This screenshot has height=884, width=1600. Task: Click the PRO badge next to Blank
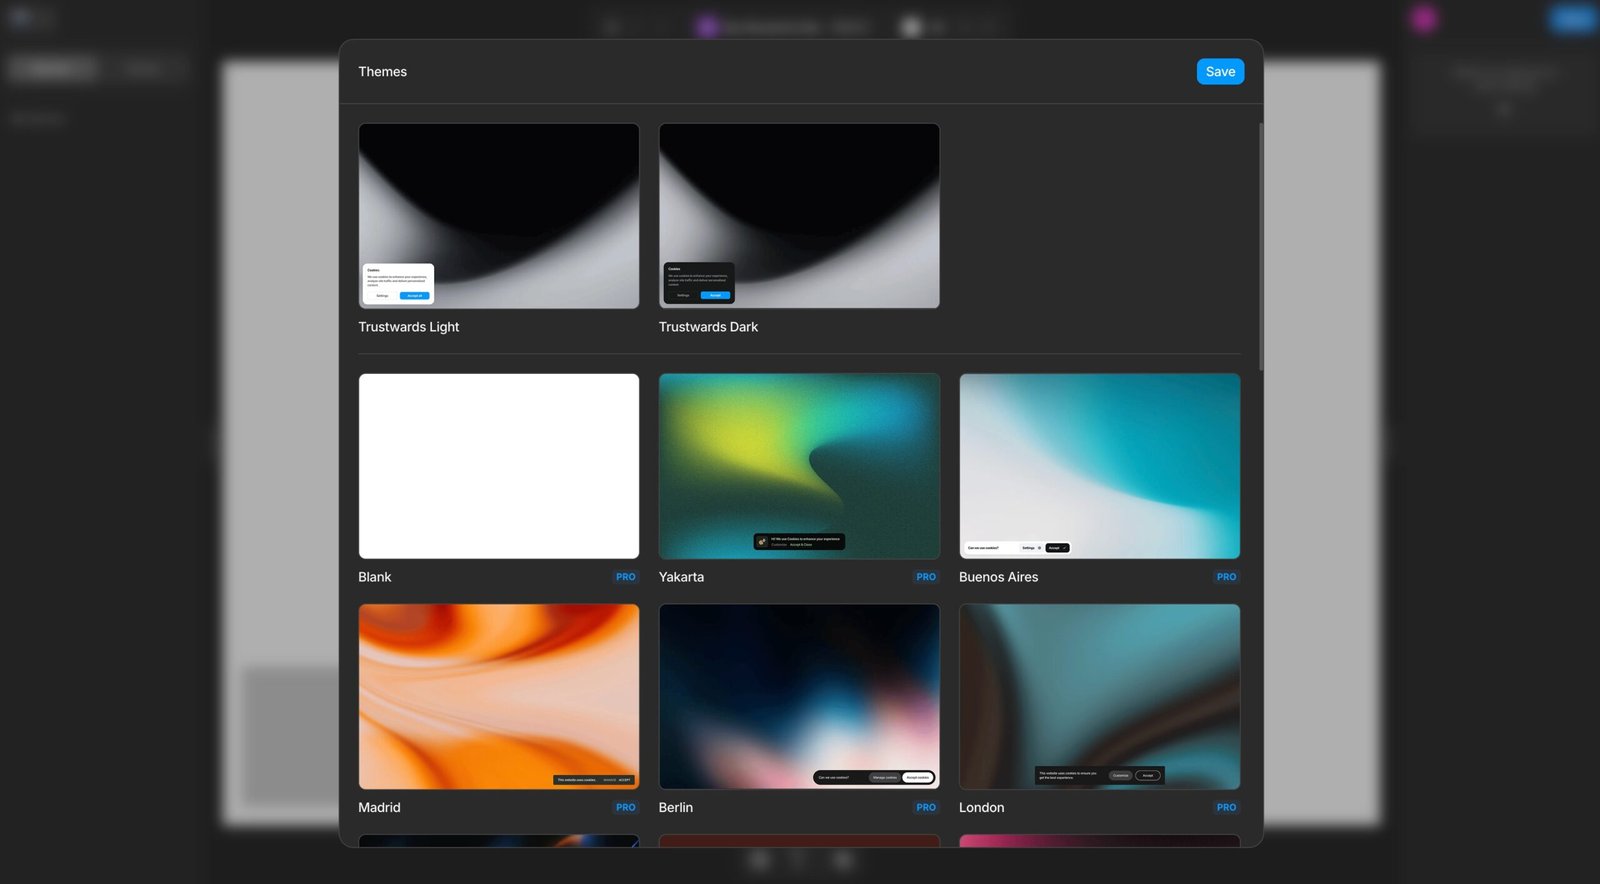pos(625,577)
